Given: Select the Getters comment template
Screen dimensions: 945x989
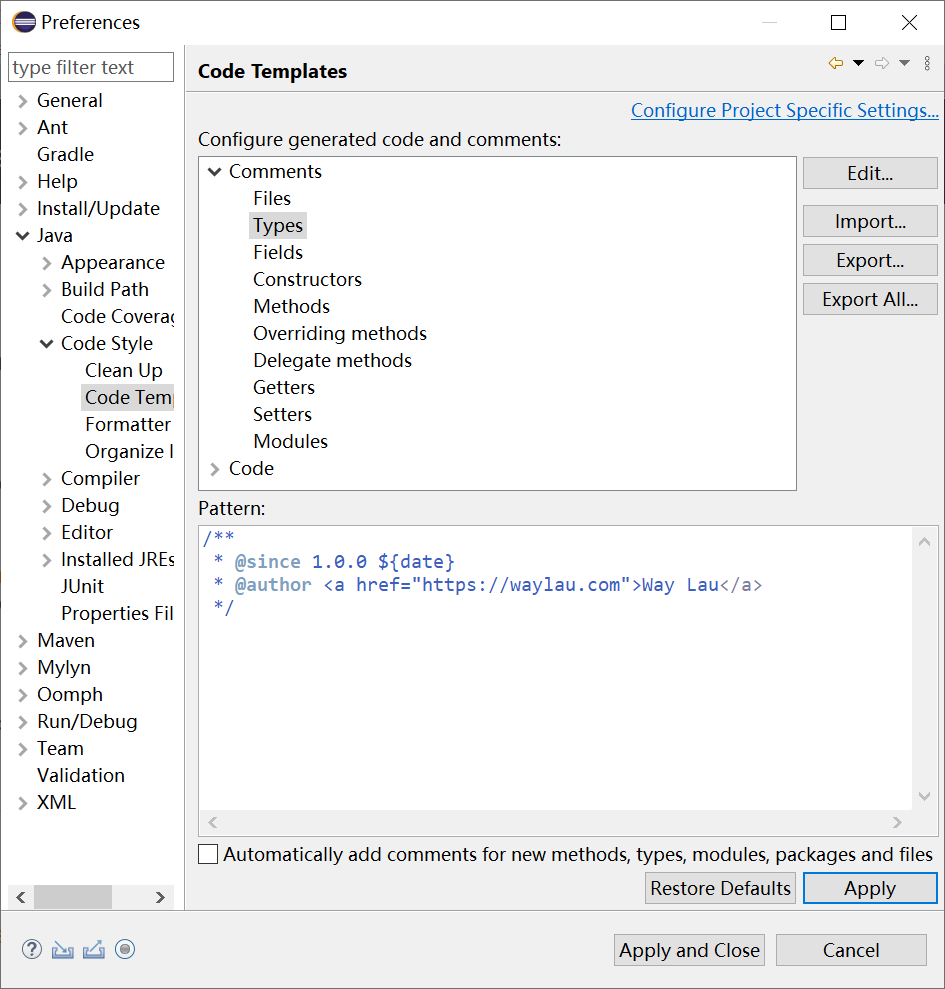Looking at the screenshot, I should tap(283, 387).
